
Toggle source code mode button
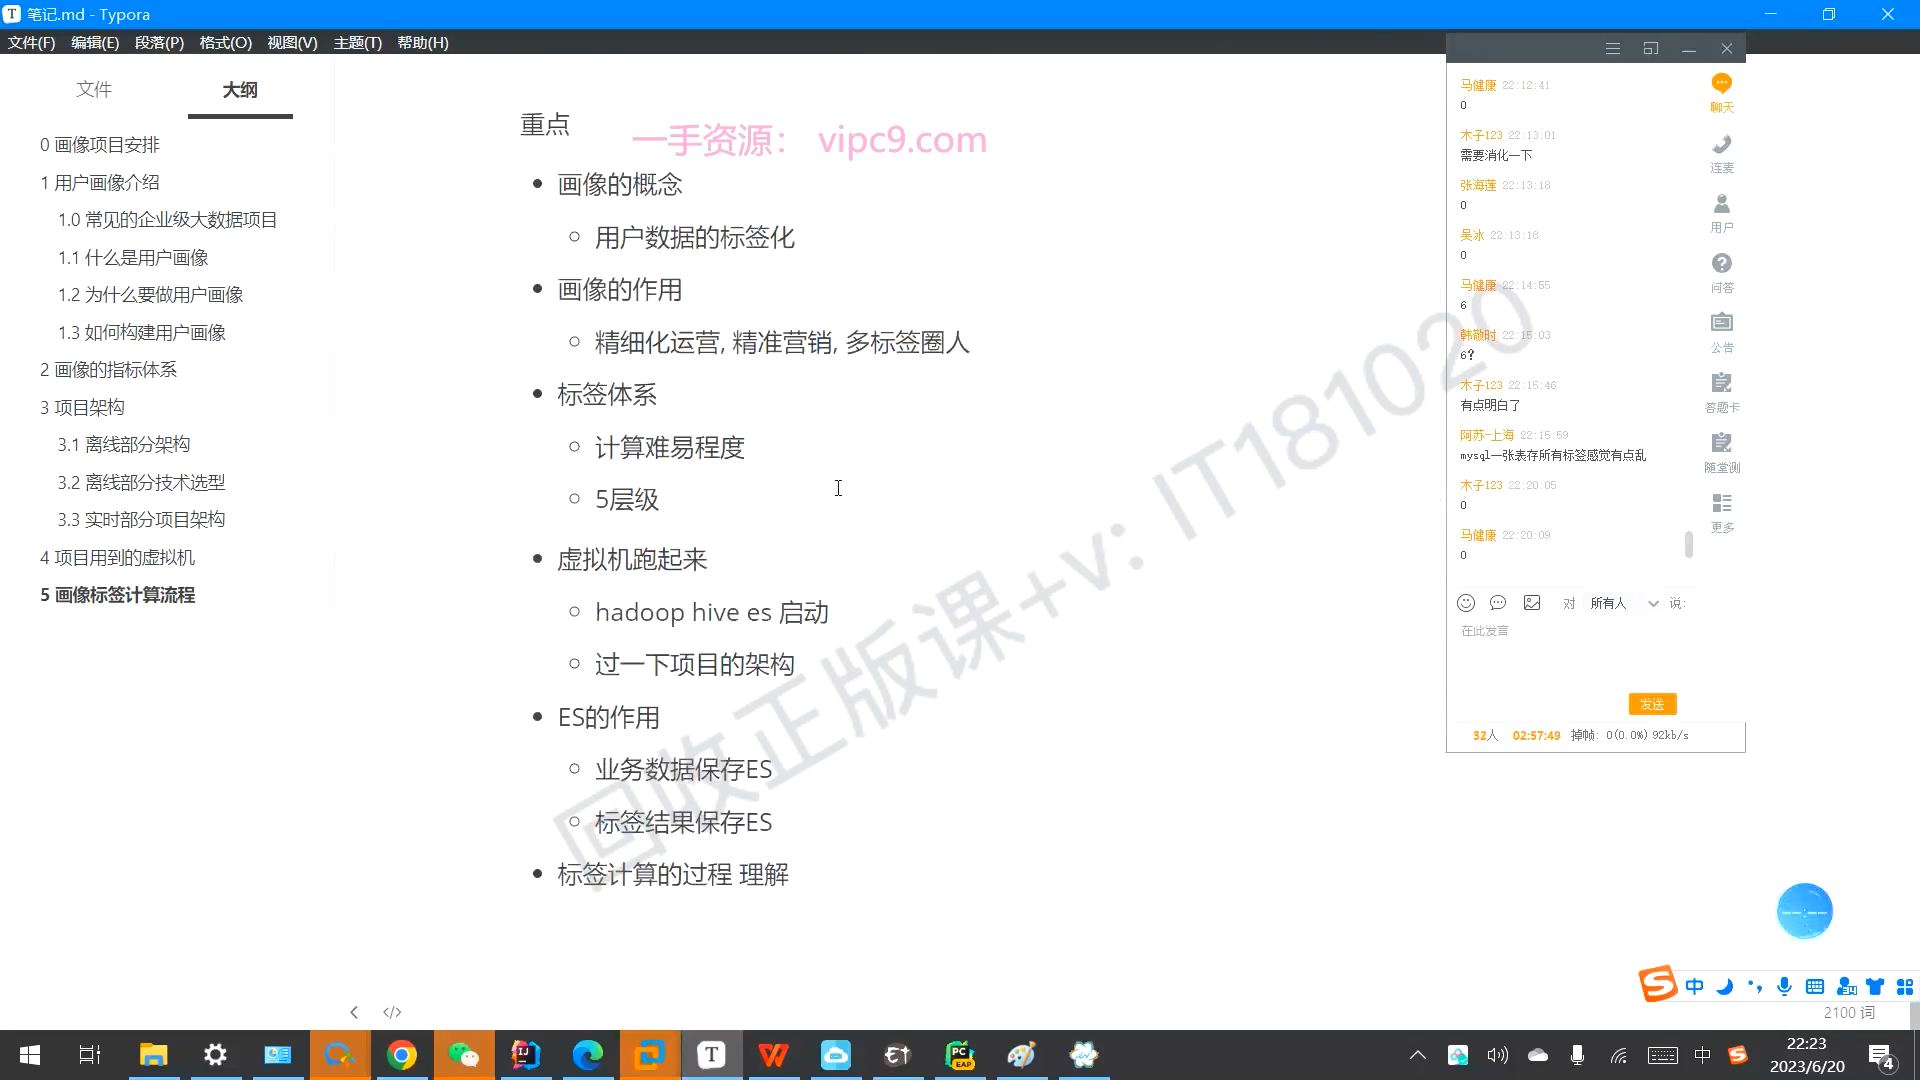coord(392,1012)
